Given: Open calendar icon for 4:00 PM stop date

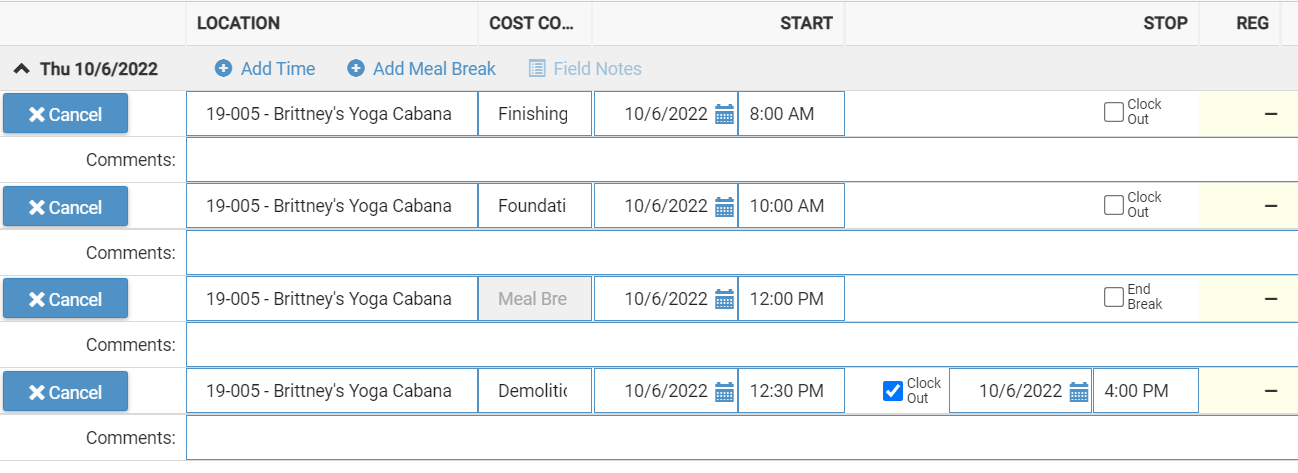Looking at the screenshot, I should [1079, 392].
